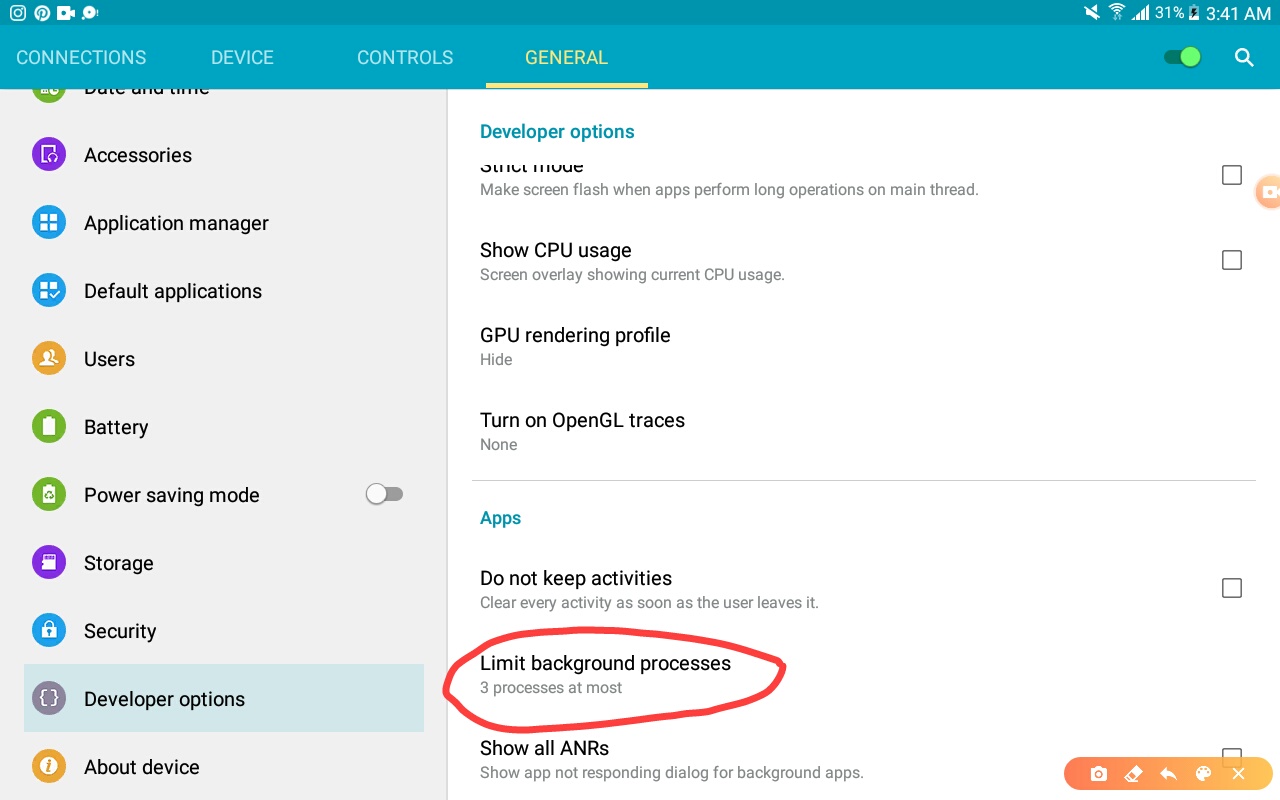Open GPU rendering profile options
Image resolution: width=1280 pixels, height=800 pixels.
pos(864,346)
